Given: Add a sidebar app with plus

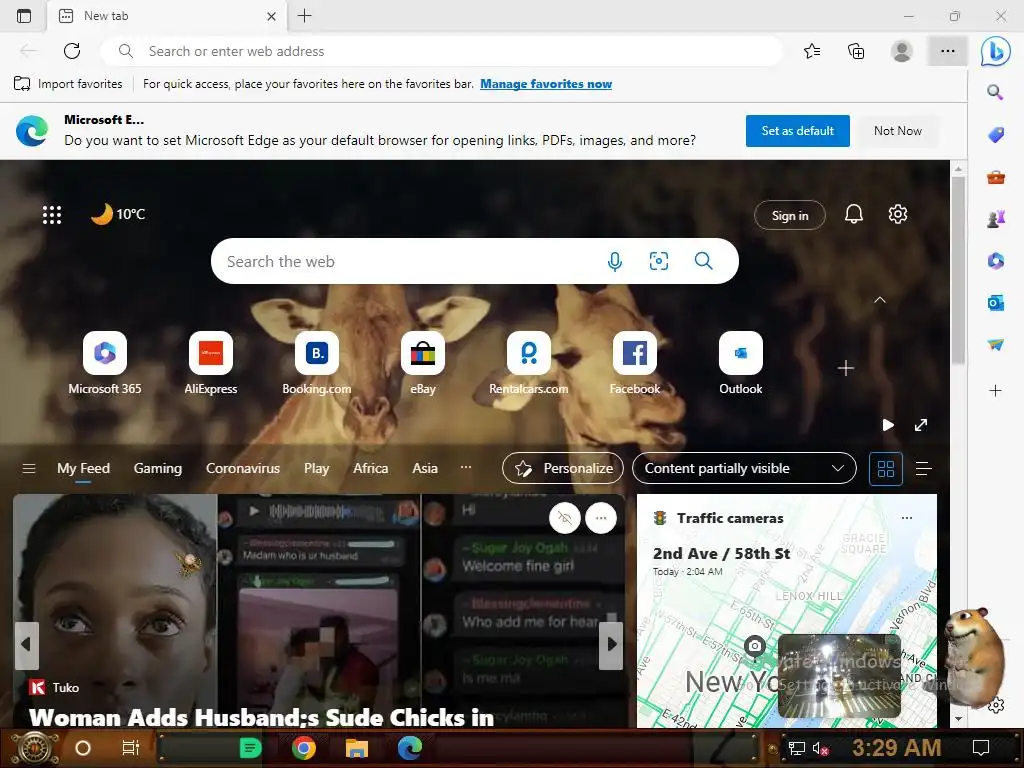Looking at the screenshot, I should pos(995,391).
